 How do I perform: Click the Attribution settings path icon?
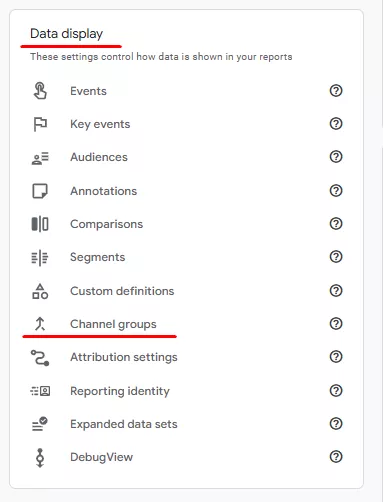pyautogui.click(x=40, y=358)
